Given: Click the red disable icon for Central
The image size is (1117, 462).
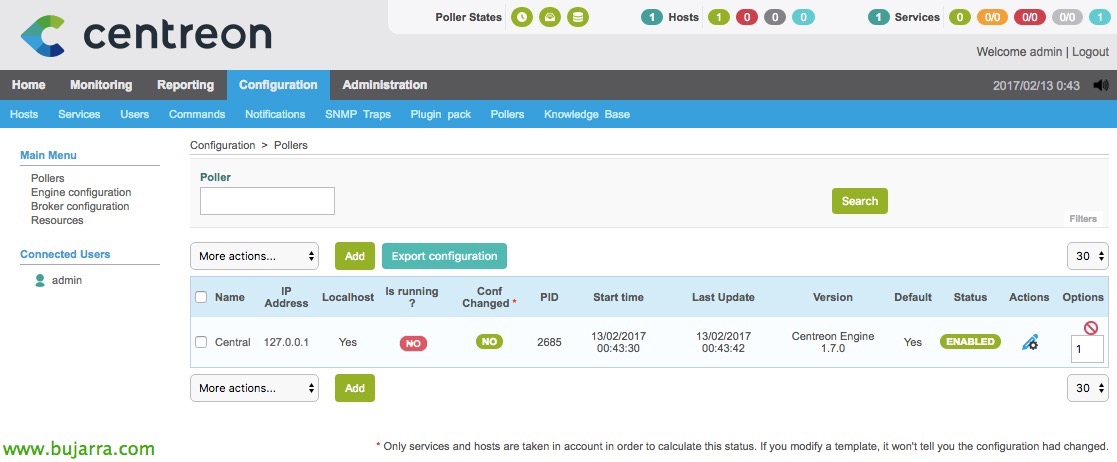Looking at the screenshot, I should click(1091, 327).
